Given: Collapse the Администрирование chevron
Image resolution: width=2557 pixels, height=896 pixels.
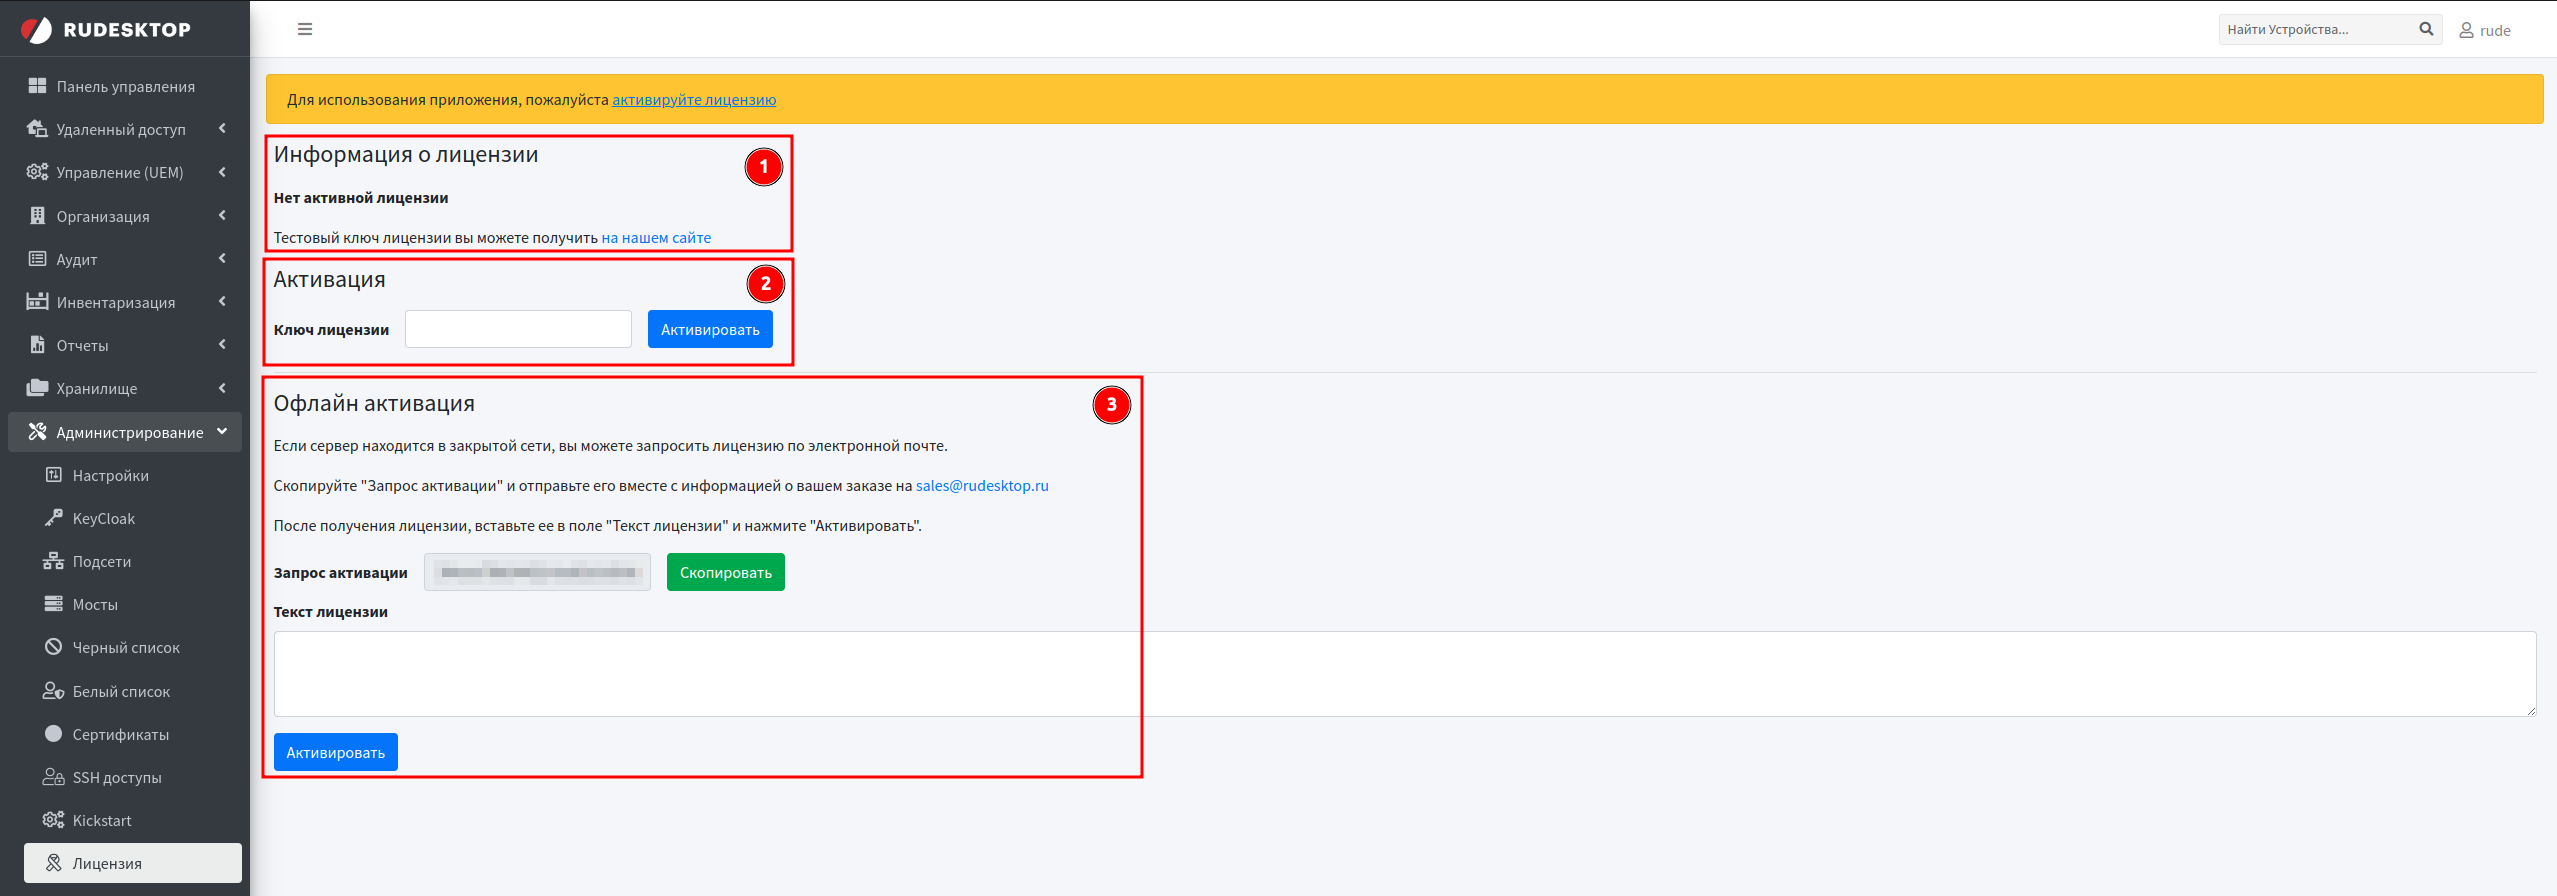Looking at the screenshot, I should click(222, 431).
